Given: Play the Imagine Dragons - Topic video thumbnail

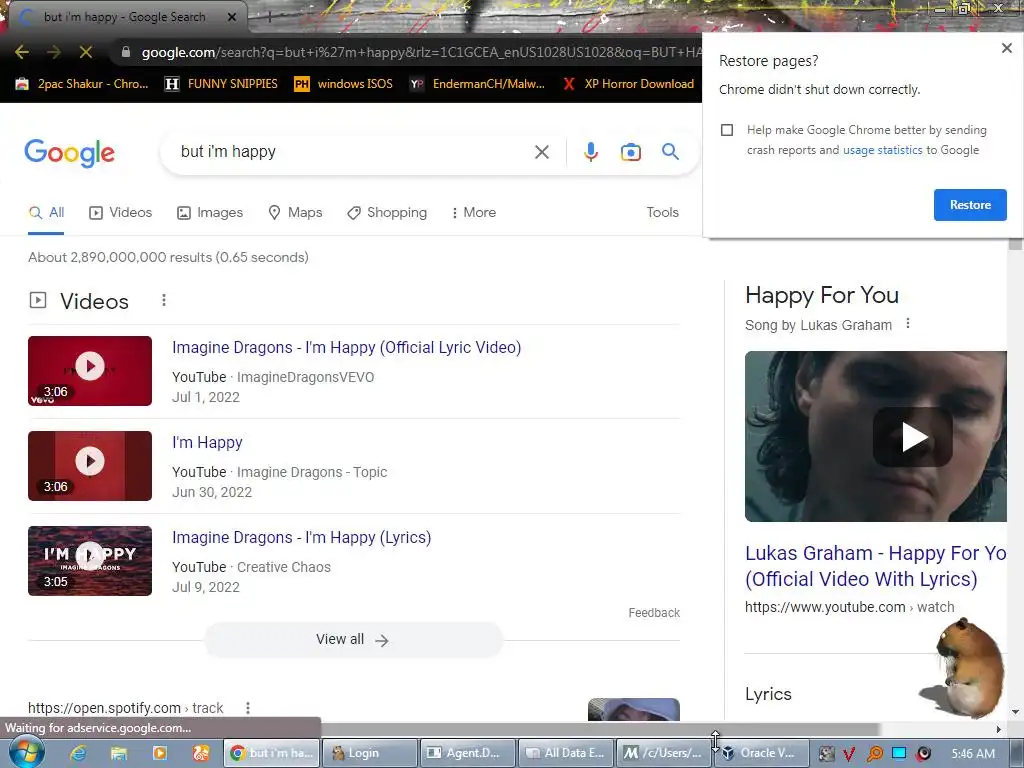Looking at the screenshot, I should [x=90, y=466].
